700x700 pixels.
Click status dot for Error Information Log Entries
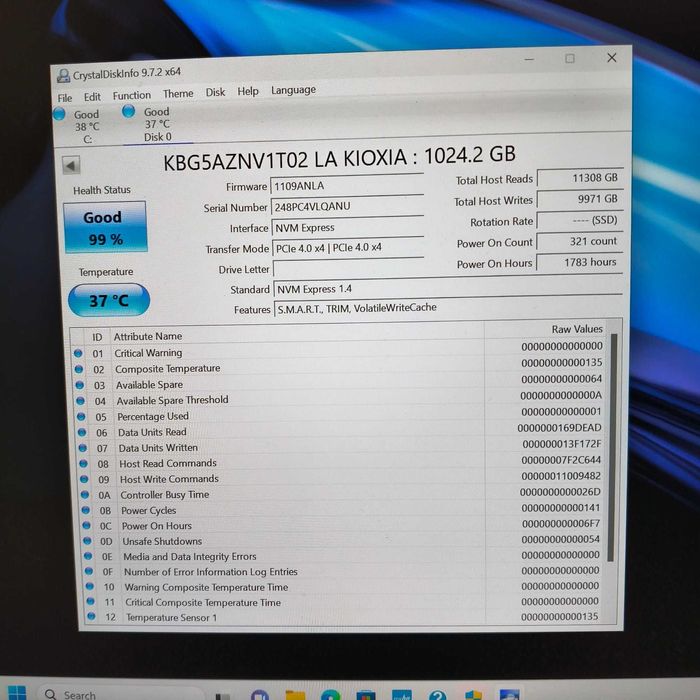(x=89, y=571)
